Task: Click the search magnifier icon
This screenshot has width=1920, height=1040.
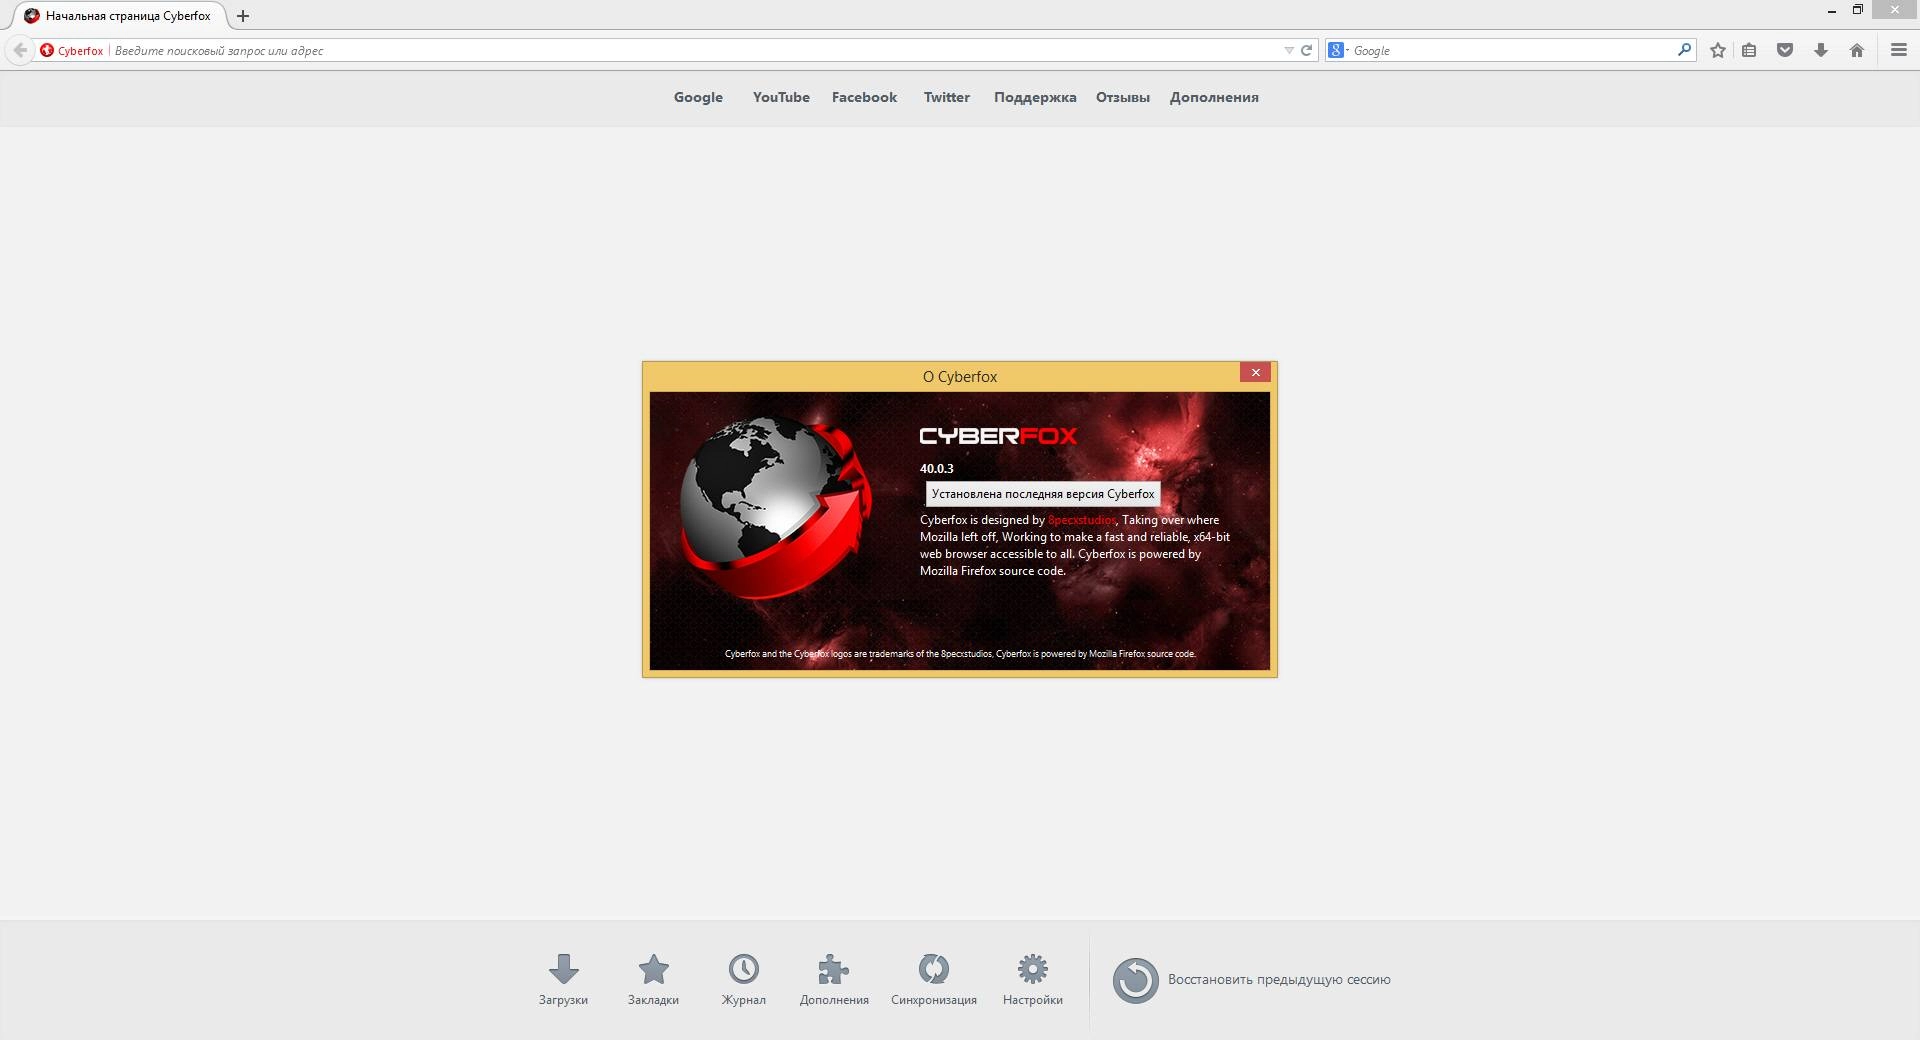Action: point(1684,50)
